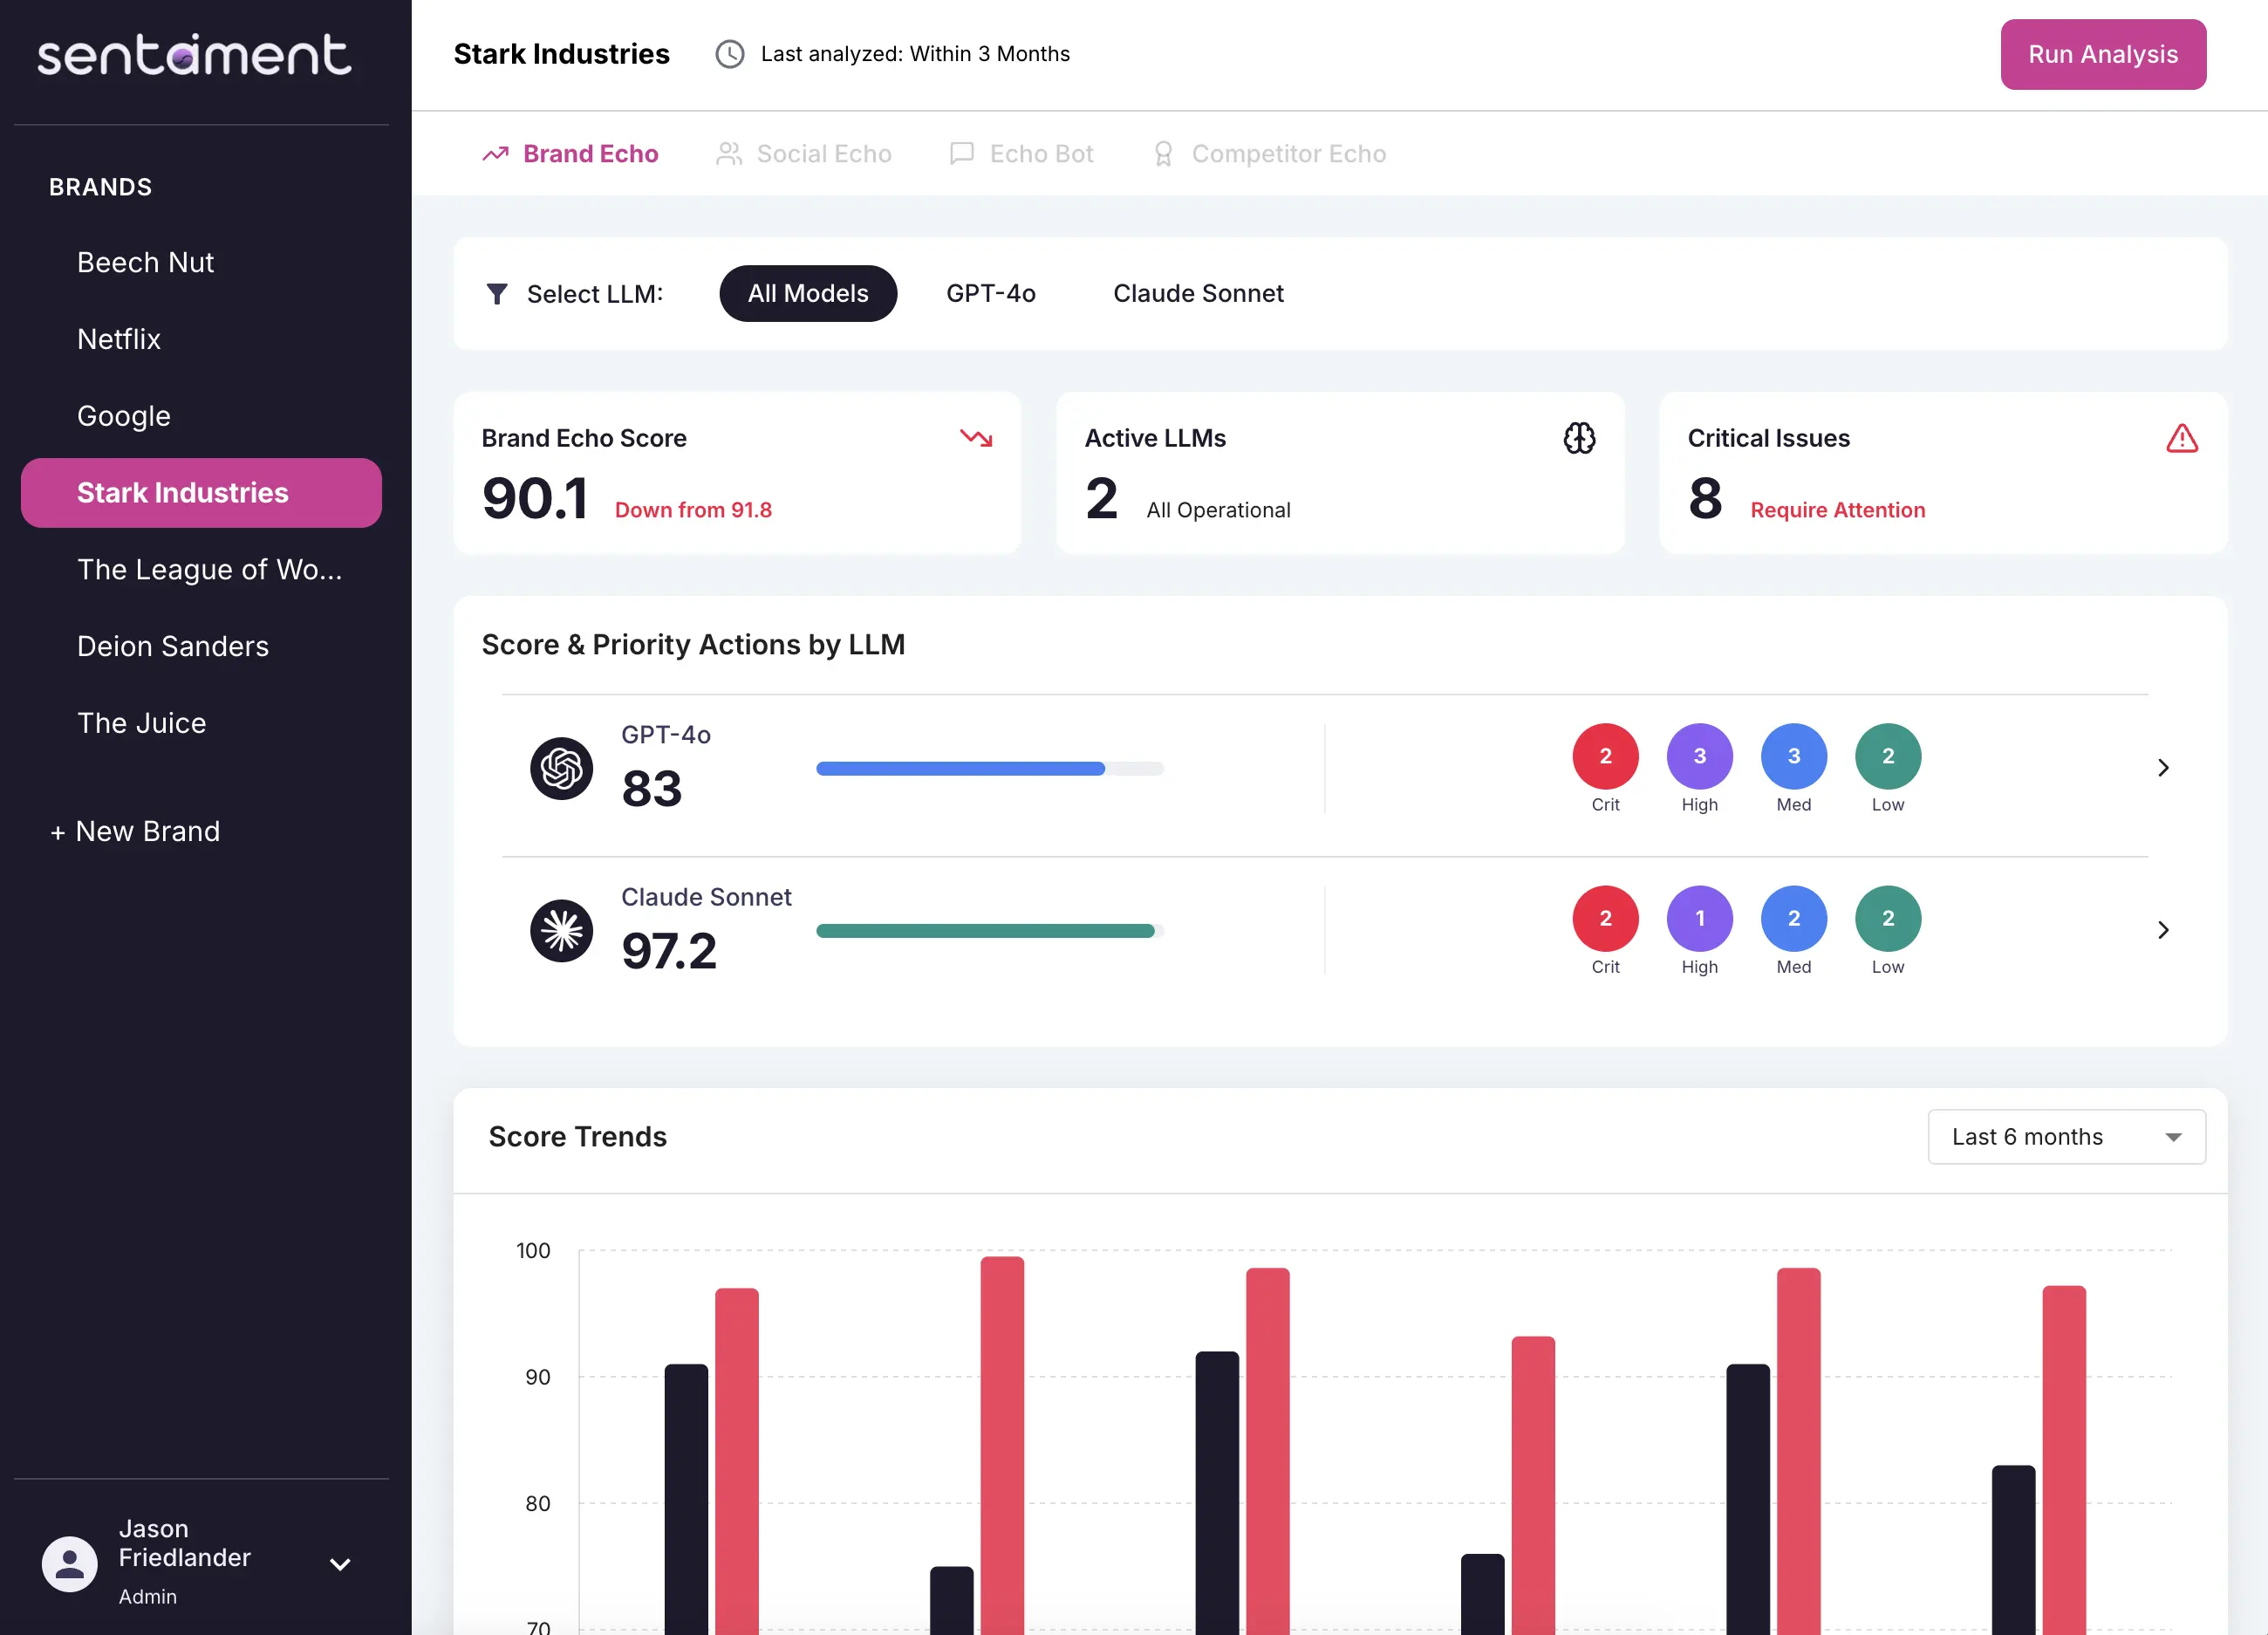Screen dimensions: 2268x1635
Task: Switch to the Brand Echo tab
Action: (x=570, y=154)
